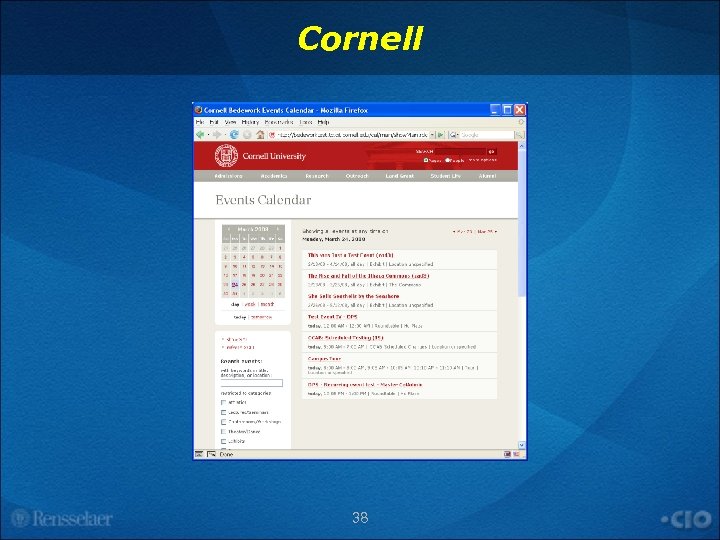Click the magnifier search button in Firefox toolbar
720x540 pixels.
[x=519, y=135]
